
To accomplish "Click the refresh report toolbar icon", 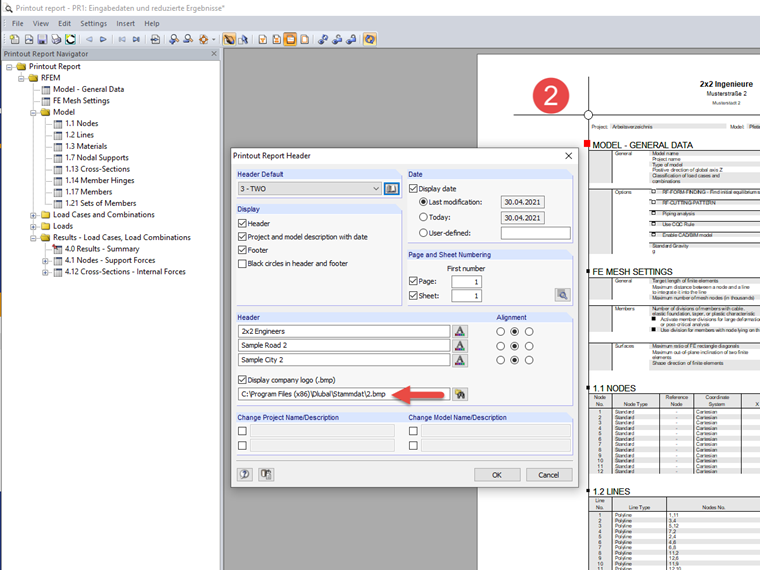I will coord(71,39).
